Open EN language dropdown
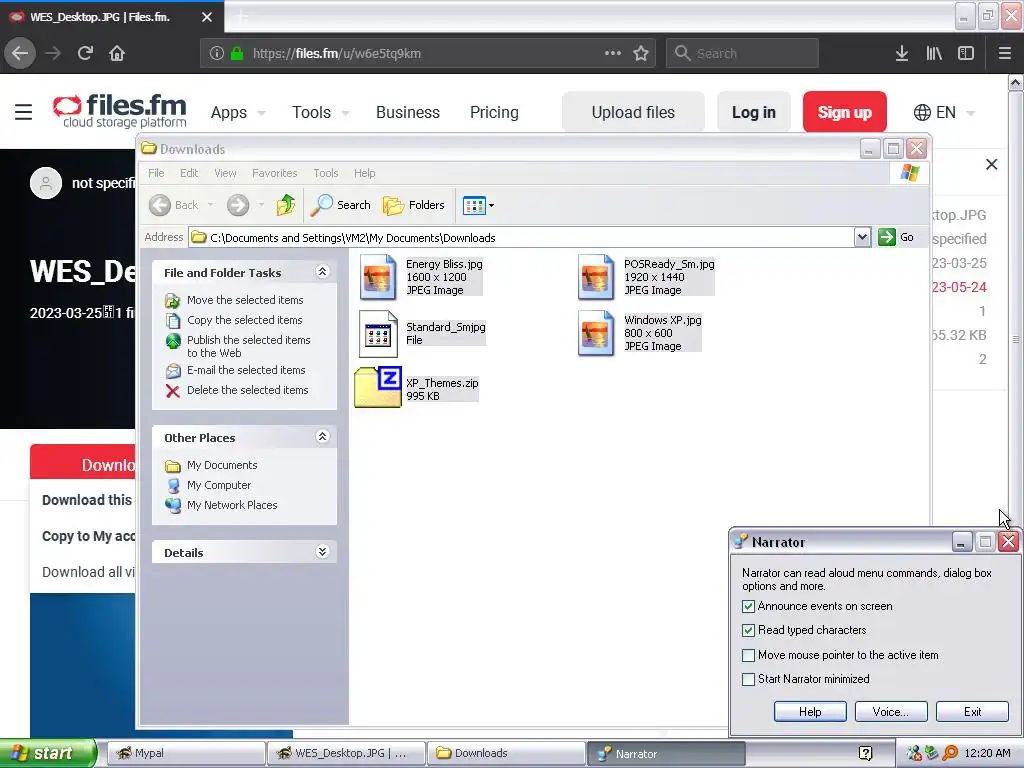The image size is (1024, 768). click(944, 112)
